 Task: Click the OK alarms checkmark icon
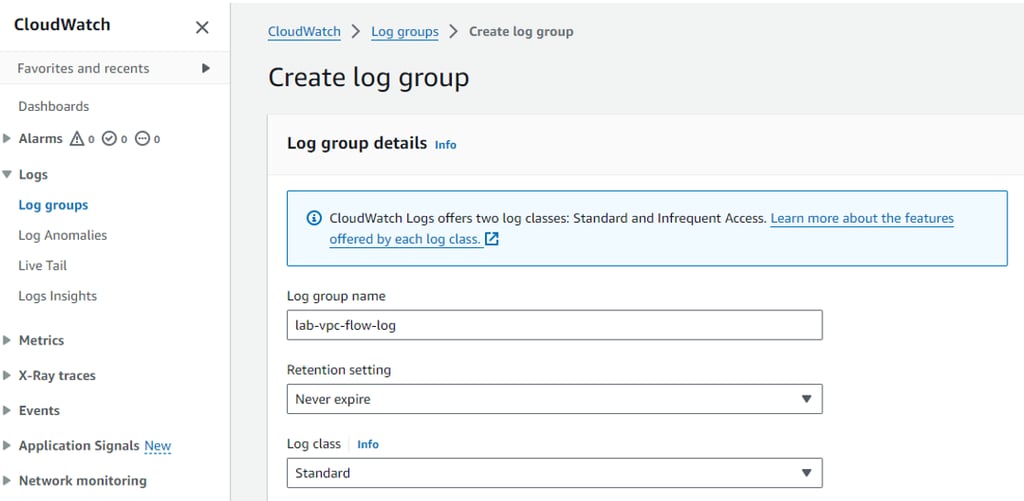(x=109, y=139)
